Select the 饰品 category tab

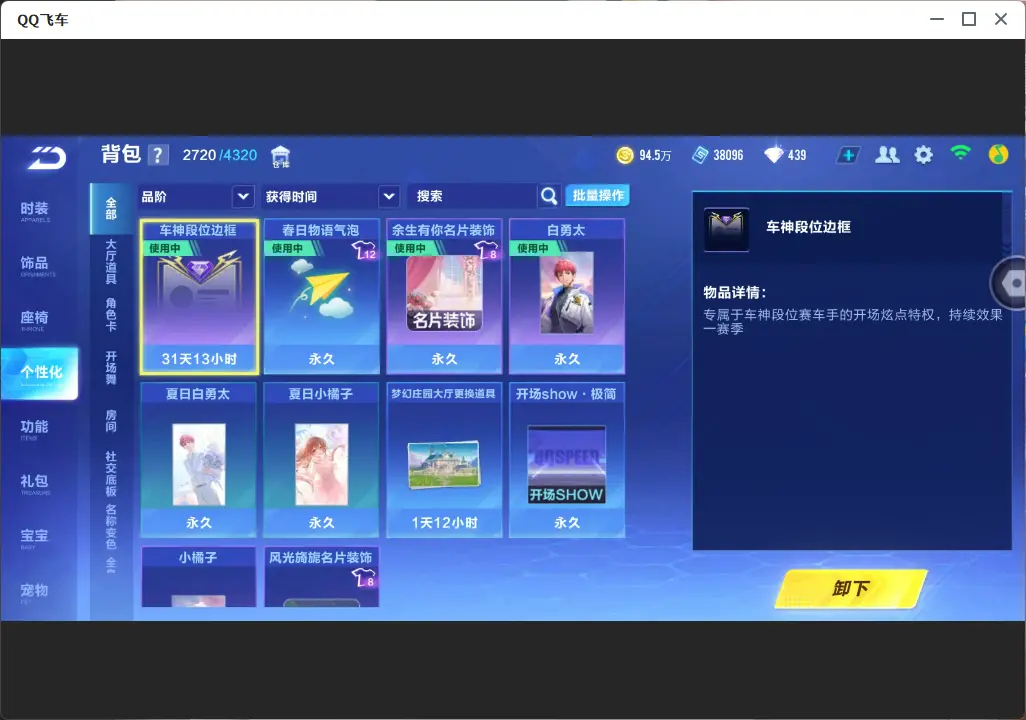pyautogui.click(x=35, y=265)
